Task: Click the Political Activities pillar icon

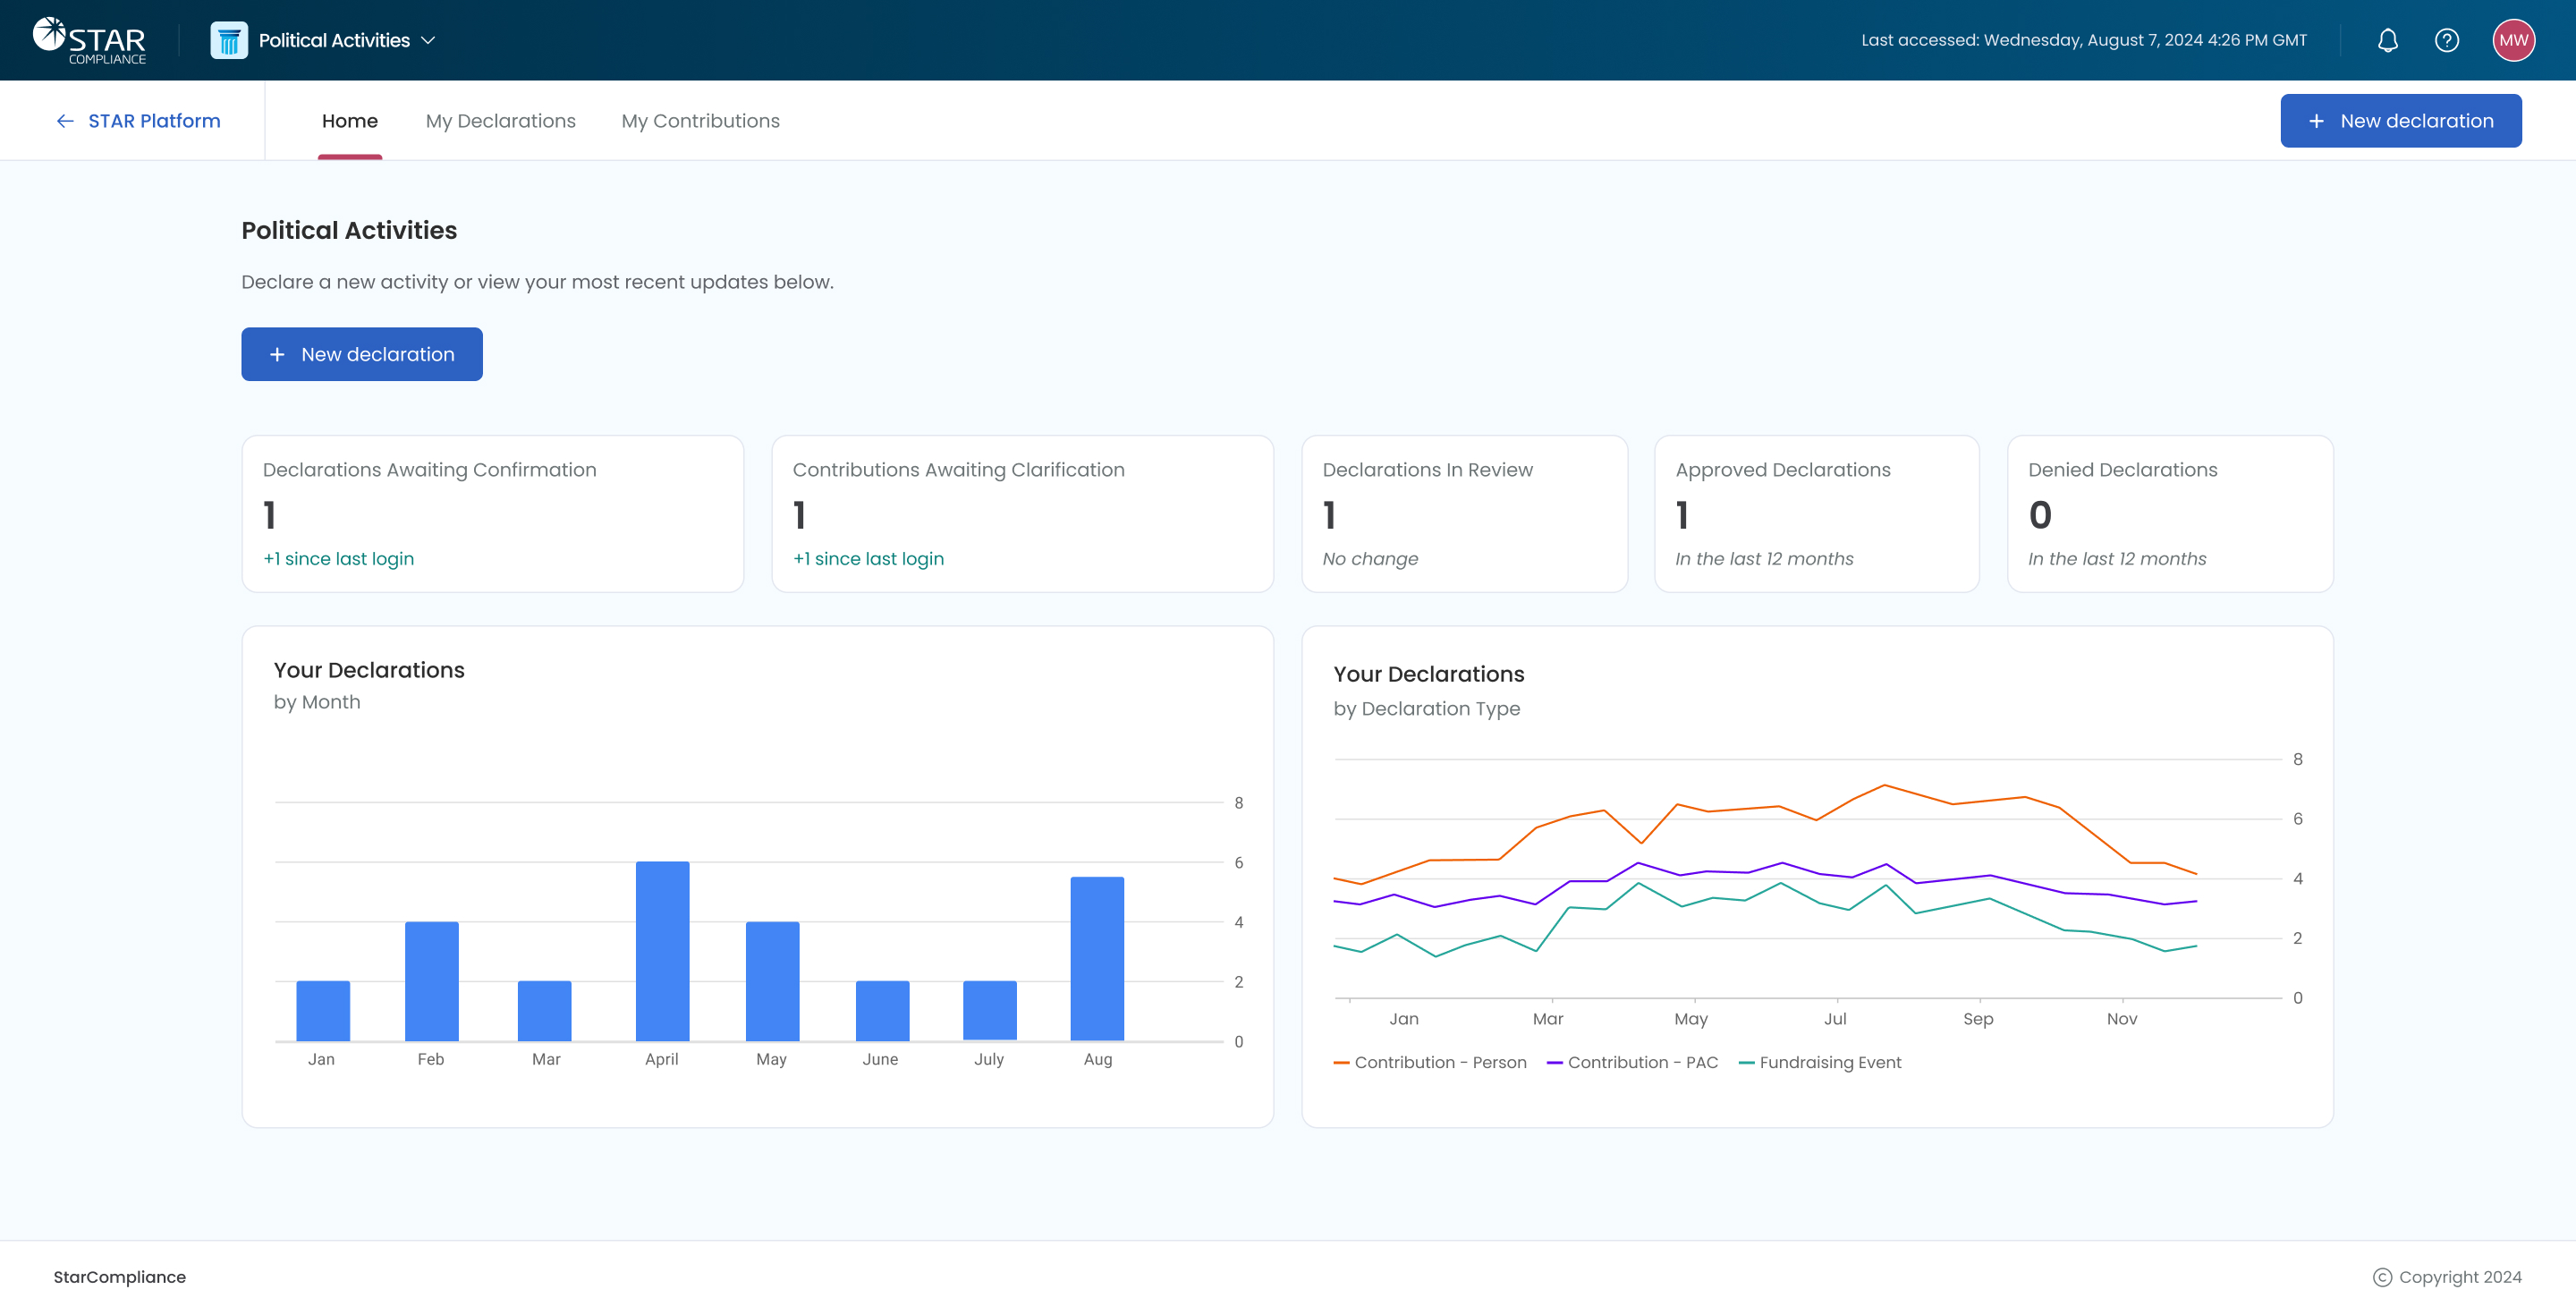Action: pos(229,40)
